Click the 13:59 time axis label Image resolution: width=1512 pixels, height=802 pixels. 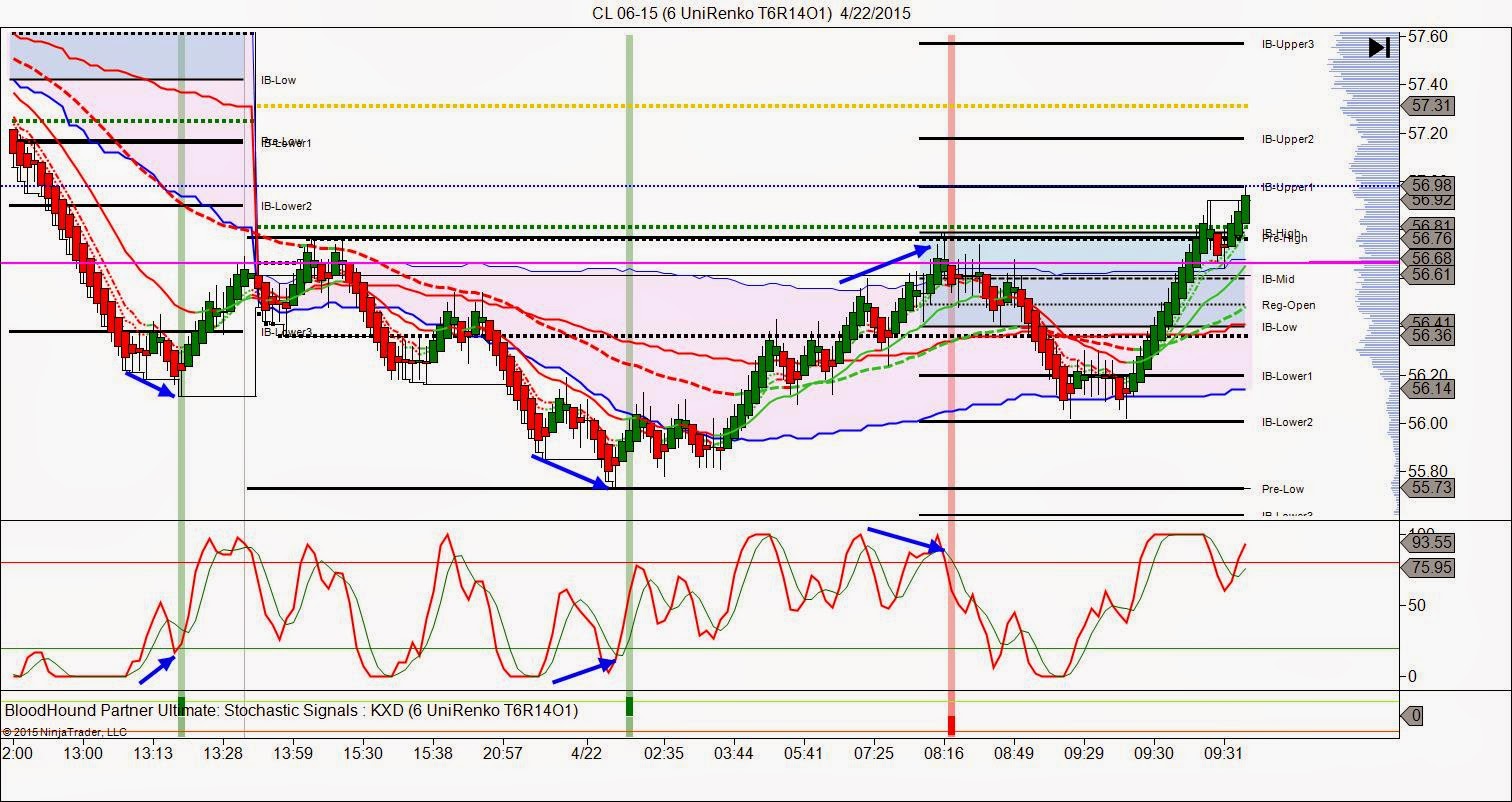[x=294, y=753]
